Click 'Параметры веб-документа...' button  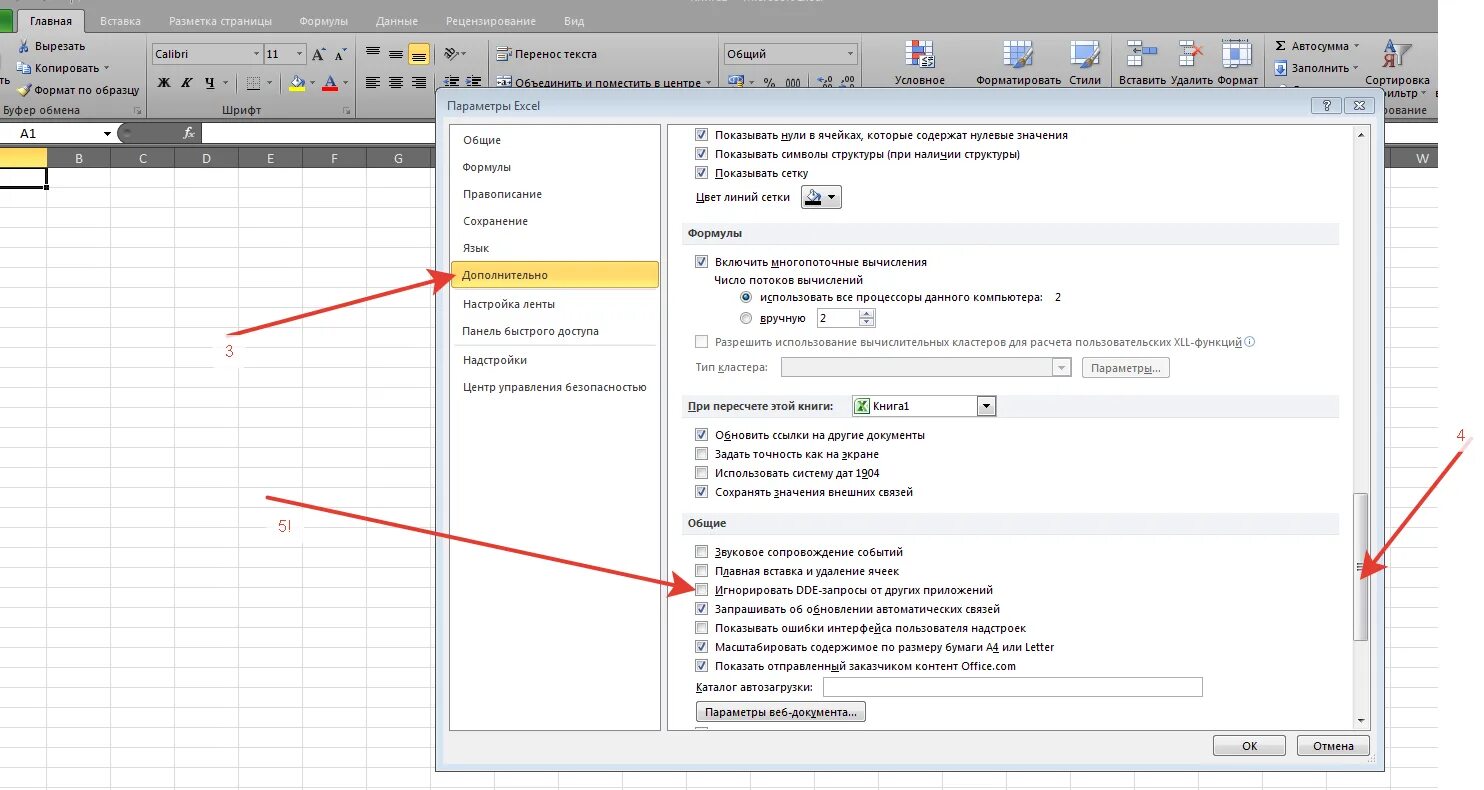click(x=781, y=712)
